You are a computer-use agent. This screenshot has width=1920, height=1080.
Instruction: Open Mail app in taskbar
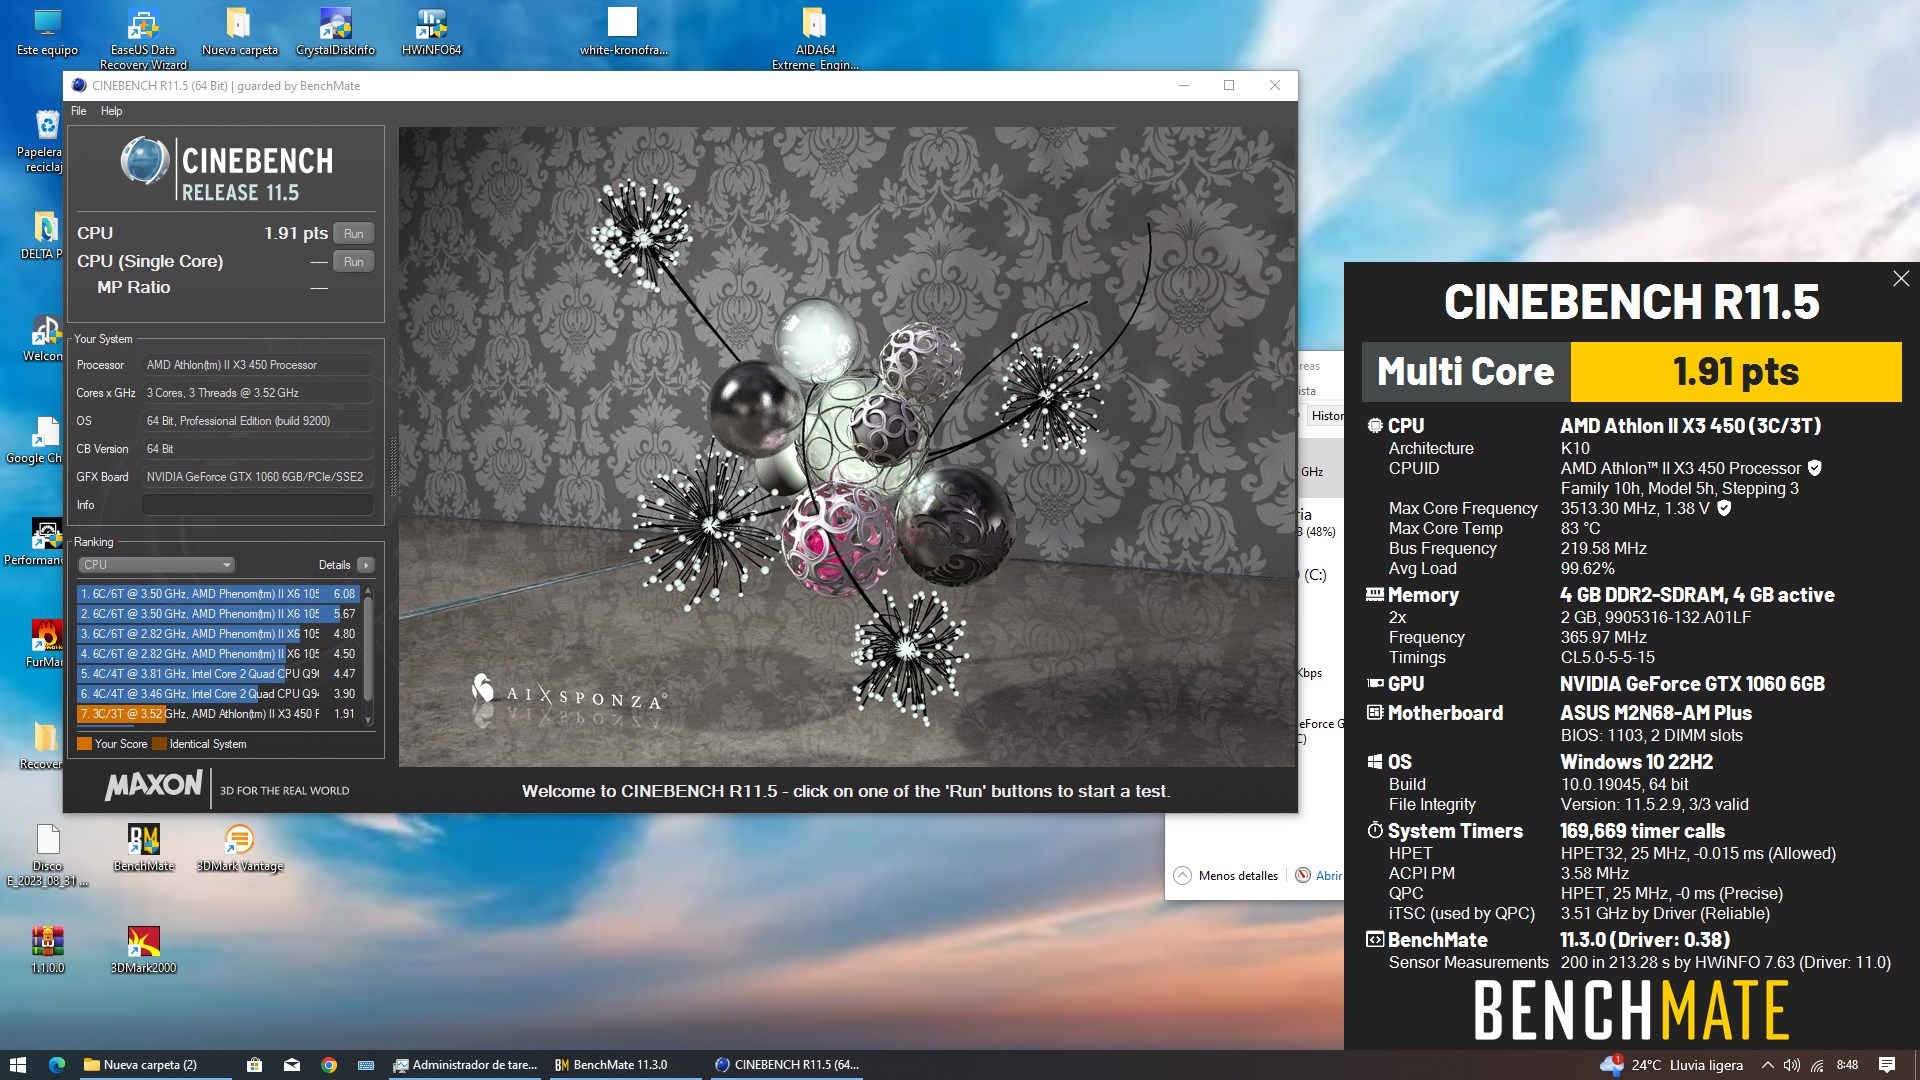tap(292, 1065)
